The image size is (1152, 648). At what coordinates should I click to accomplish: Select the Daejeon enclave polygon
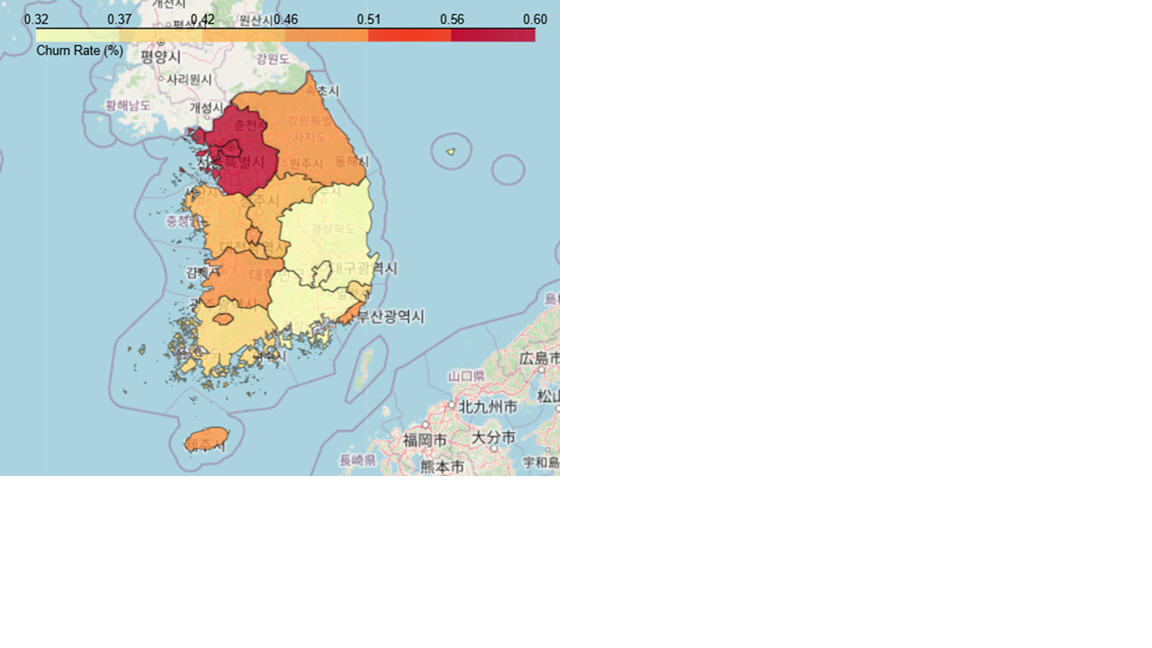(253, 236)
